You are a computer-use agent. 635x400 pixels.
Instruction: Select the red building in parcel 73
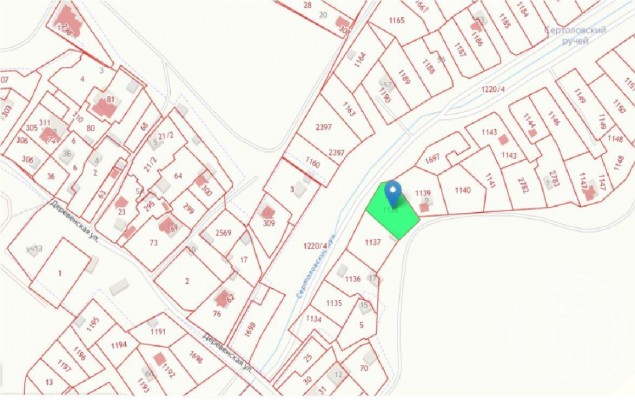(168, 225)
